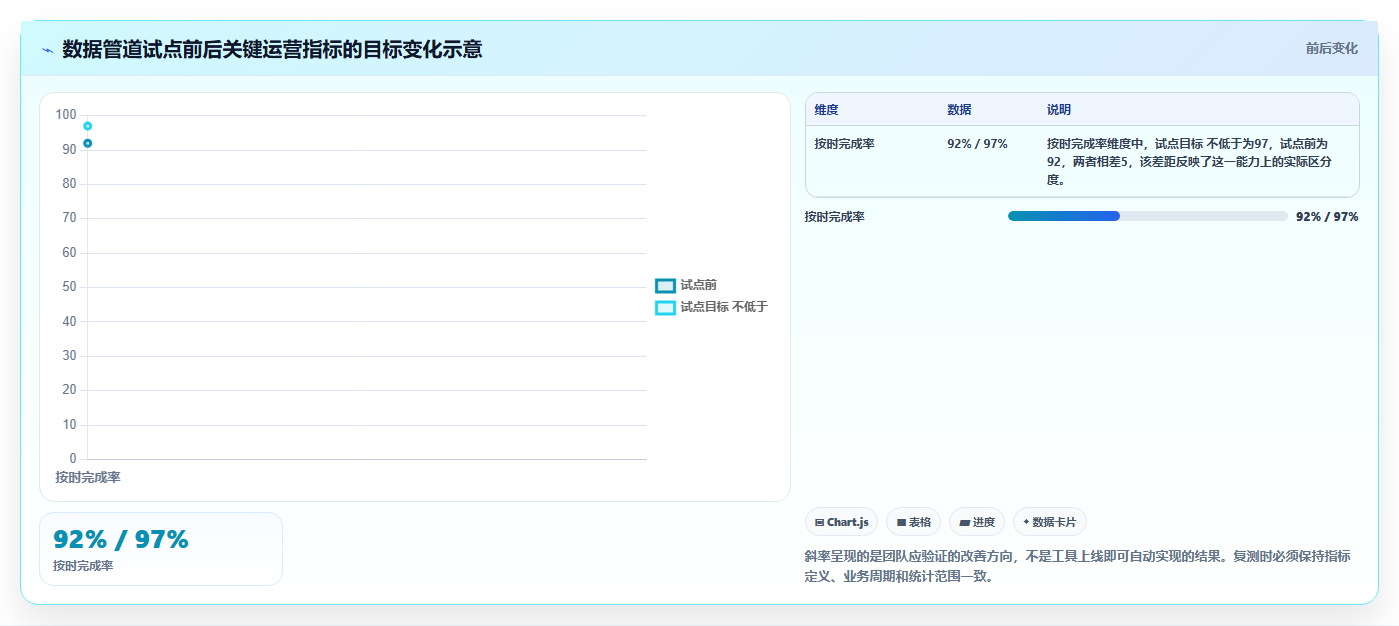The width and height of the screenshot is (1399, 626).
Task: Click the y-axis label 50
Action: (x=69, y=287)
